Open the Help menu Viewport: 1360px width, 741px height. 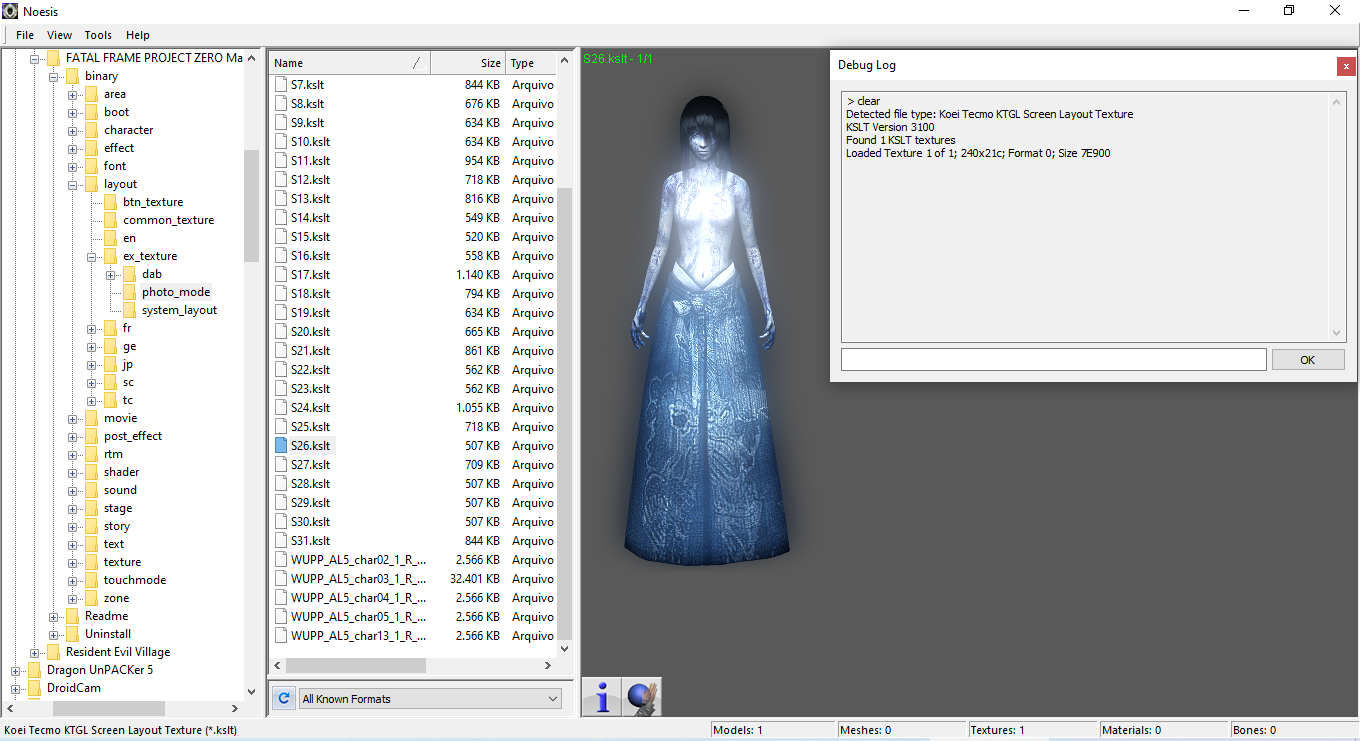click(x=138, y=35)
